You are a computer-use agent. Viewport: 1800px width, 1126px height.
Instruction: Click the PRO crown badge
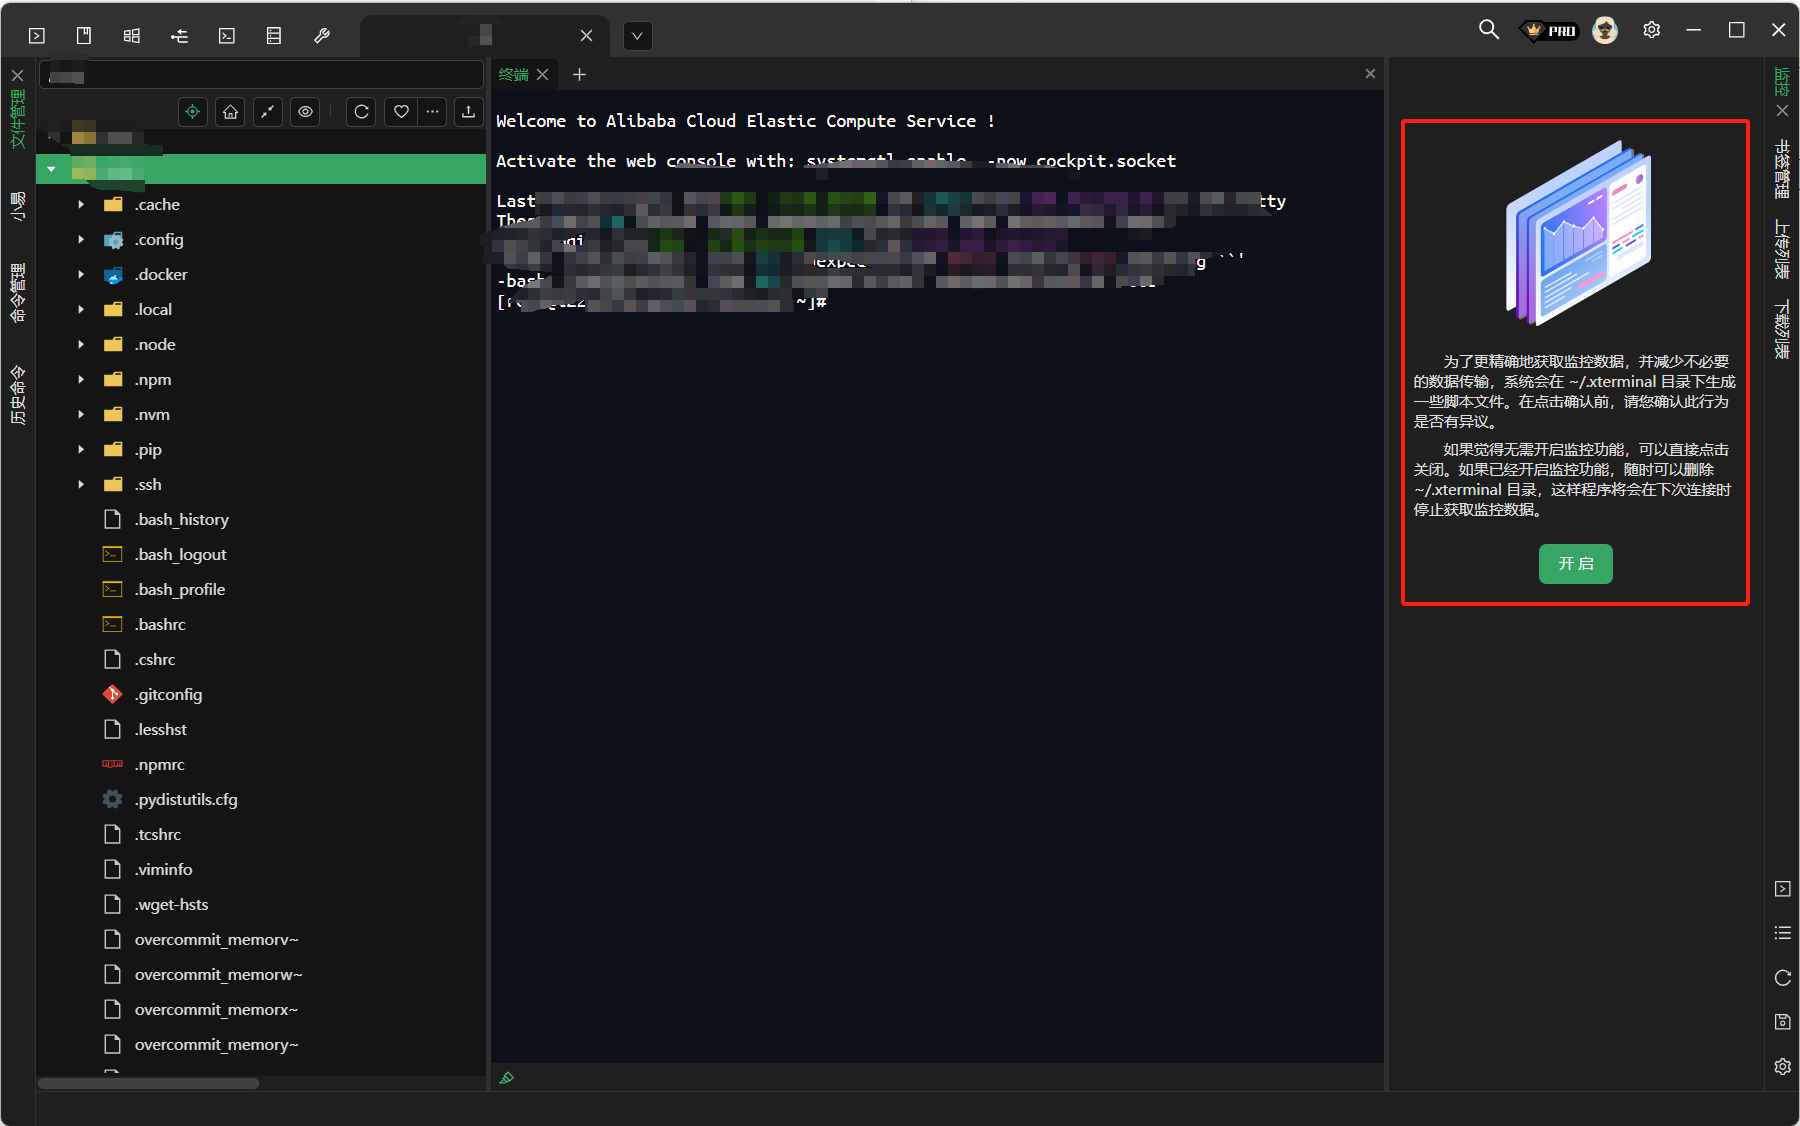tap(1550, 31)
